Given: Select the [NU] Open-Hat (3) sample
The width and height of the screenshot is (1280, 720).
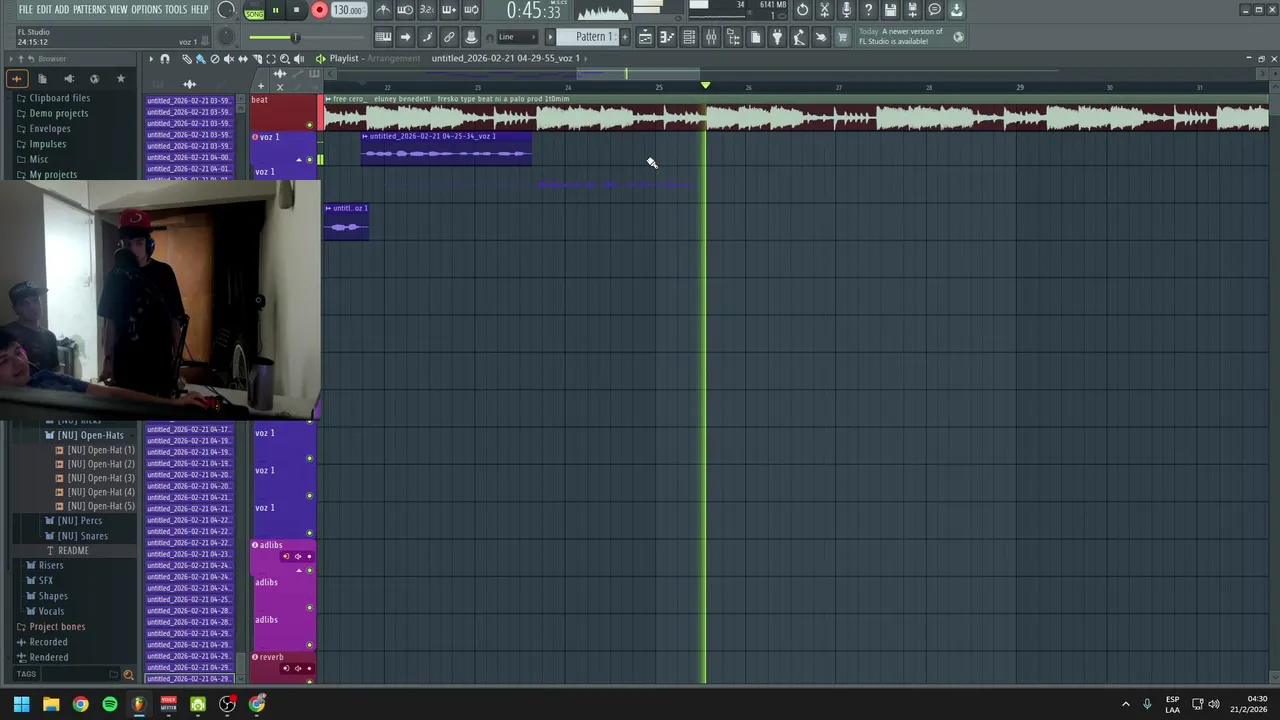Looking at the screenshot, I should pos(100,478).
